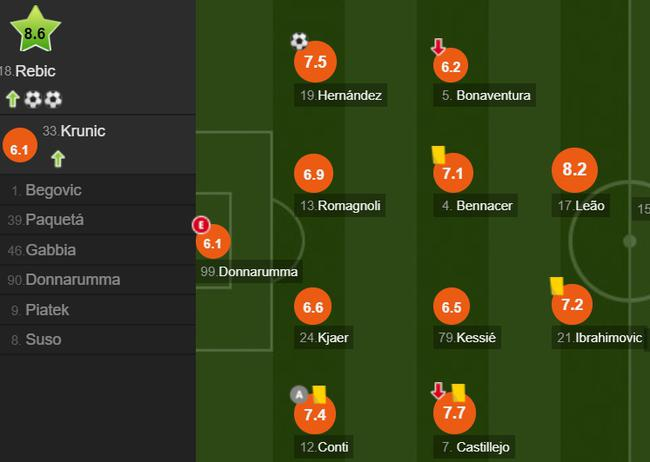Click Krunic's green substitution arrow
The image size is (650, 462).
click(58, 158)
